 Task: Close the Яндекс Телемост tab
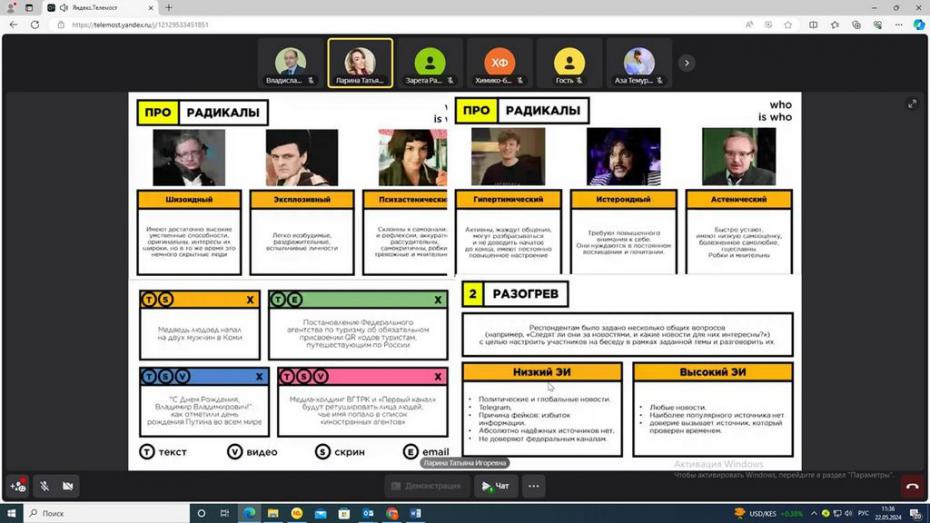pyautogui.click(x=151, y=8)
